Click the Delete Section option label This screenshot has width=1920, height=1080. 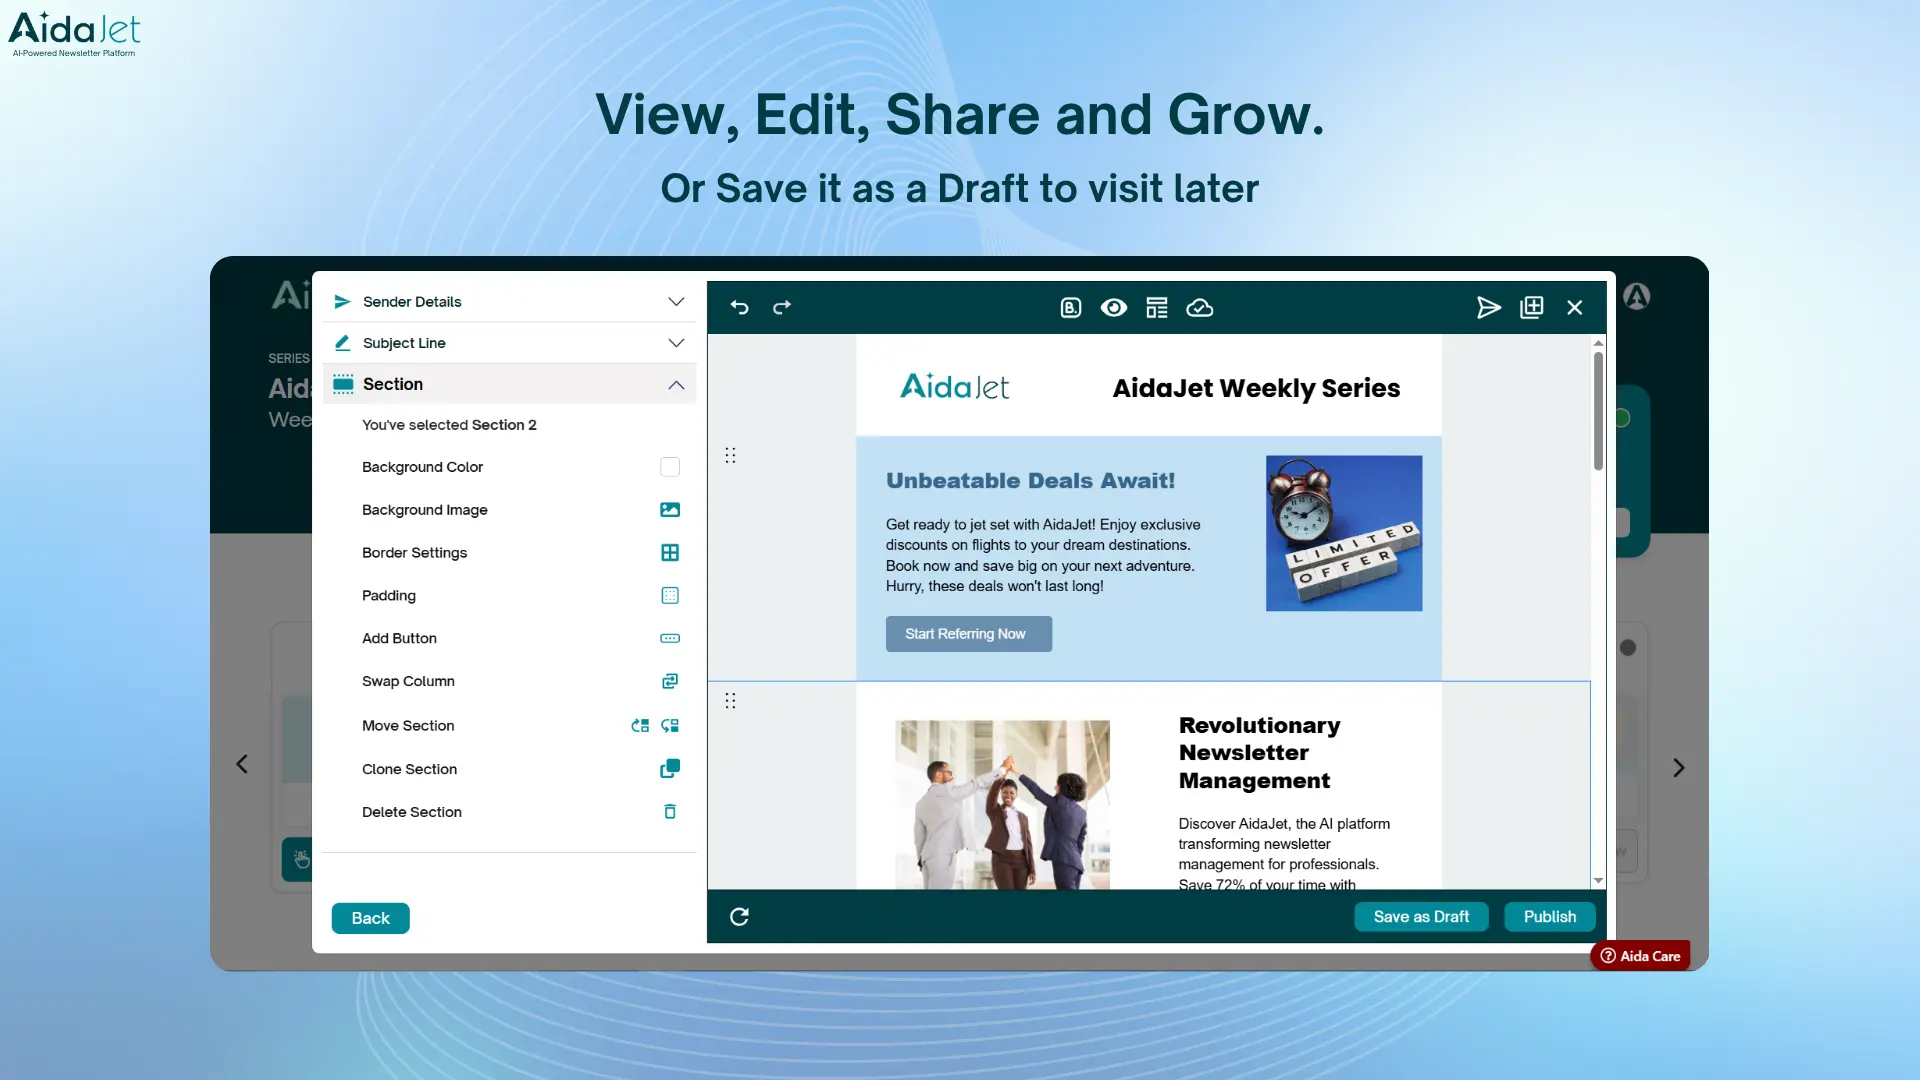coord(412,812)
